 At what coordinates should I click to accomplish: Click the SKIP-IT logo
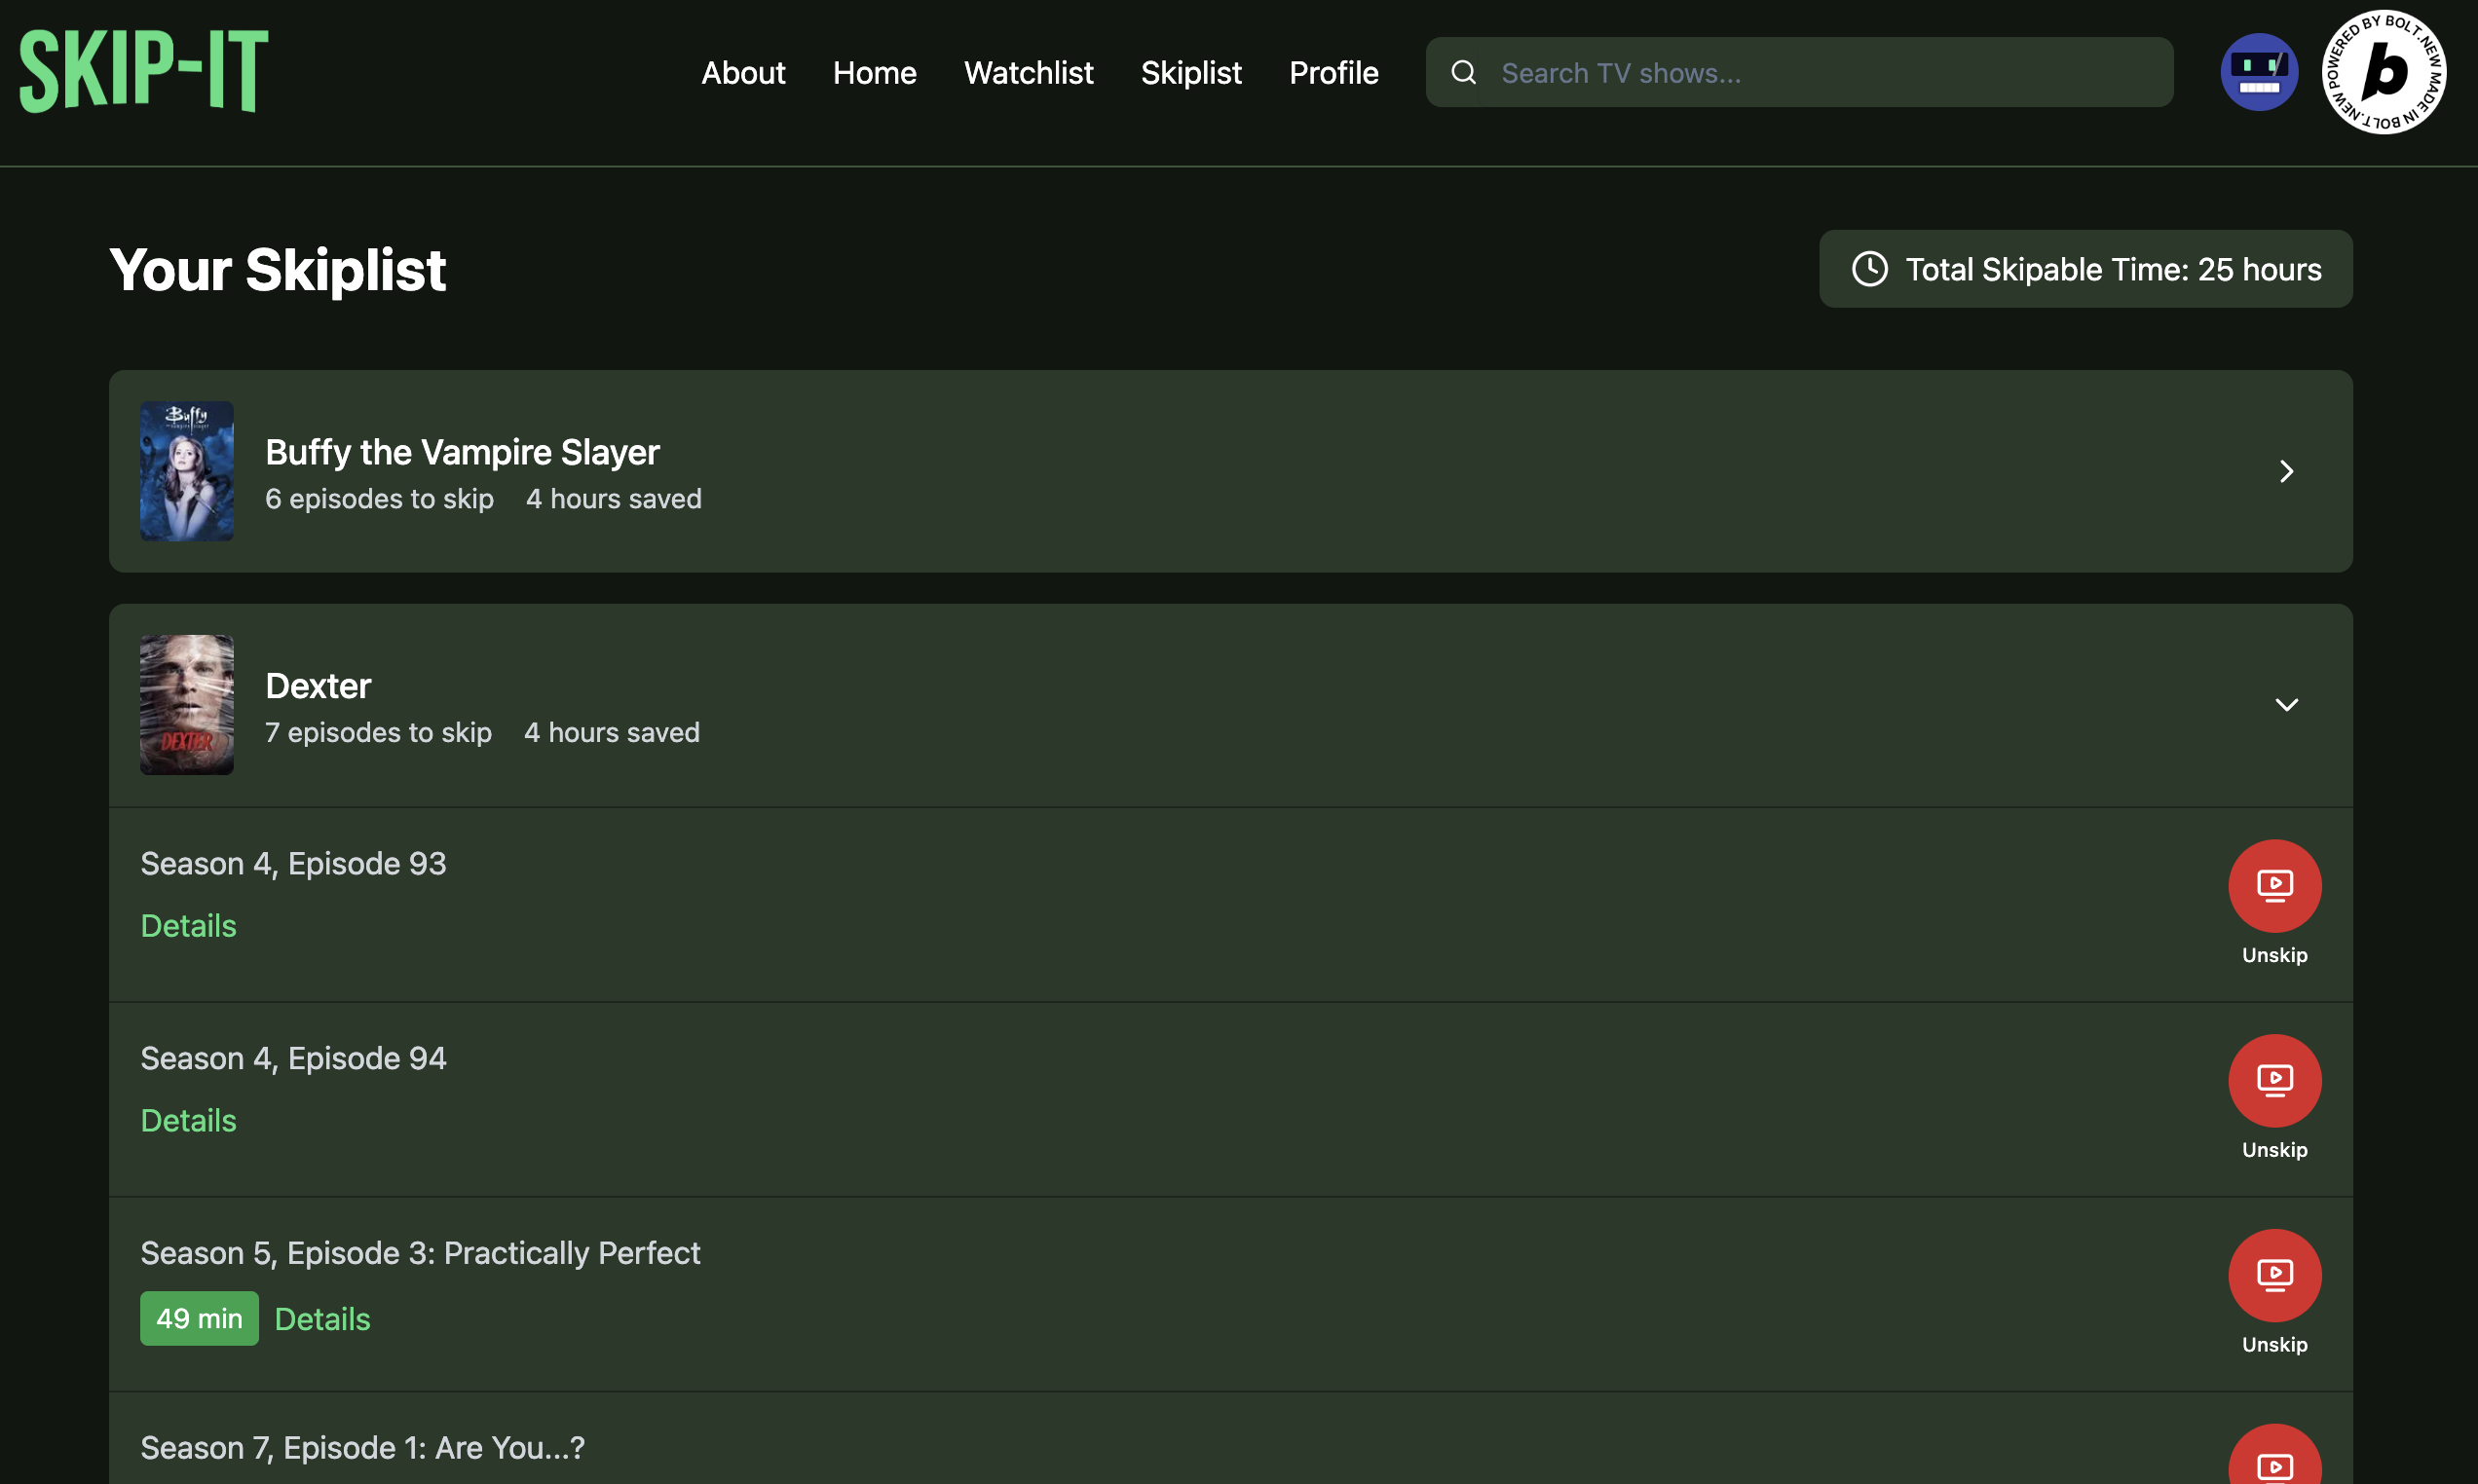(144, 71)
